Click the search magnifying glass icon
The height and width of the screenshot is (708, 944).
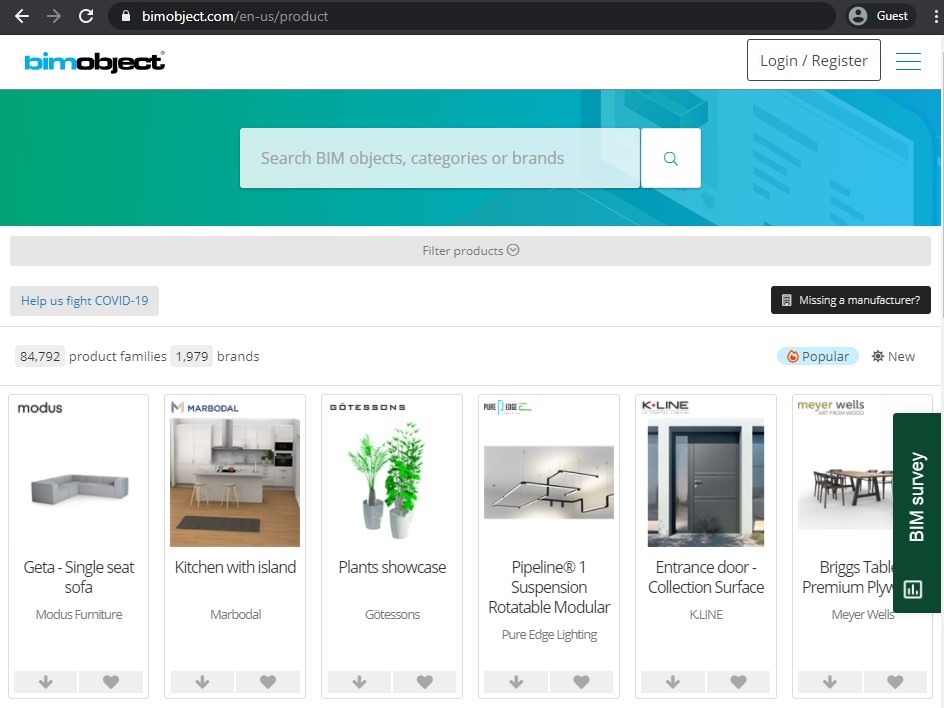coord(670,158)
